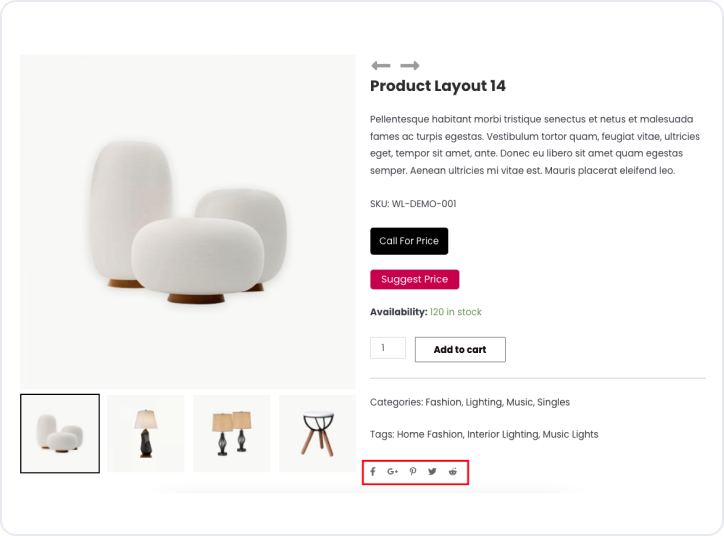Screen dimensions: 724x536
Task: Follow the Music Lights tag link
Action: [x=570, y=434]
